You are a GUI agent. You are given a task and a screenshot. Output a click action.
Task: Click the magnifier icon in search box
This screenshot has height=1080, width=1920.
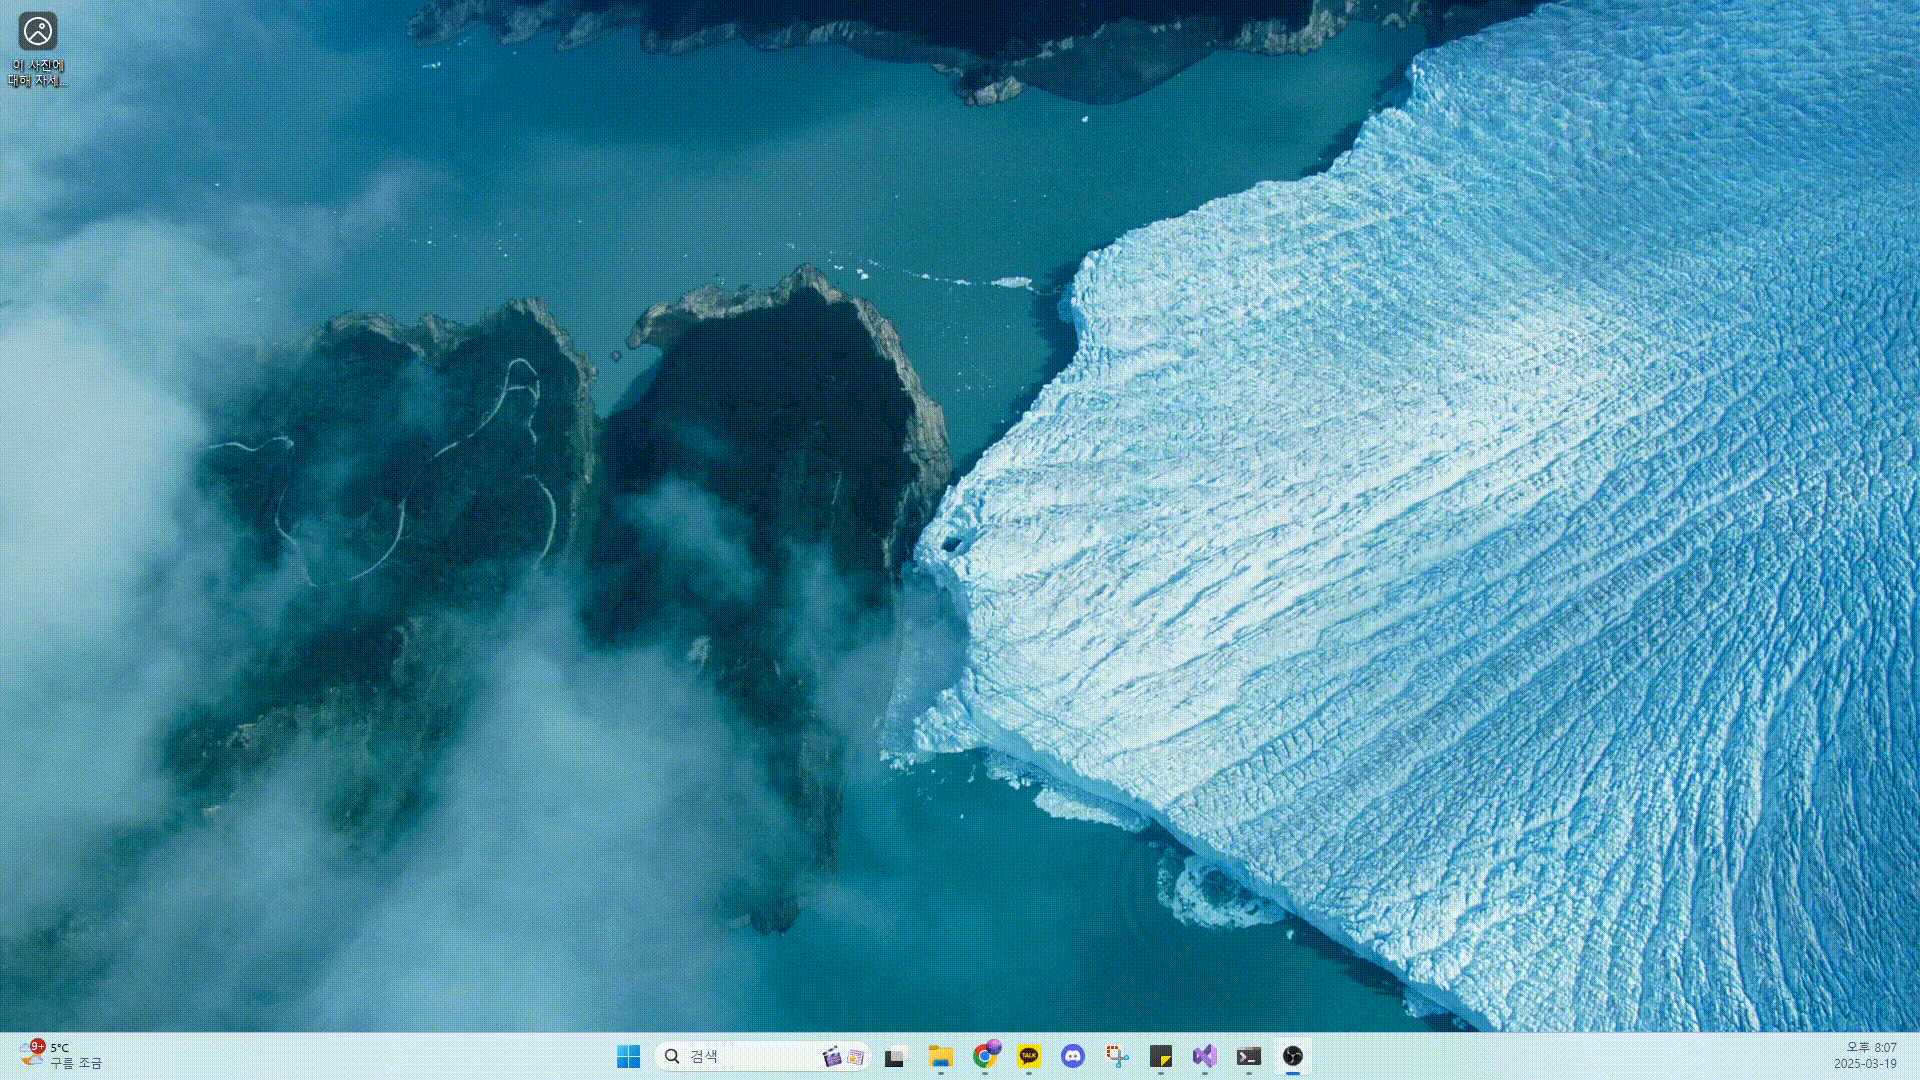tap(672, 1056)
